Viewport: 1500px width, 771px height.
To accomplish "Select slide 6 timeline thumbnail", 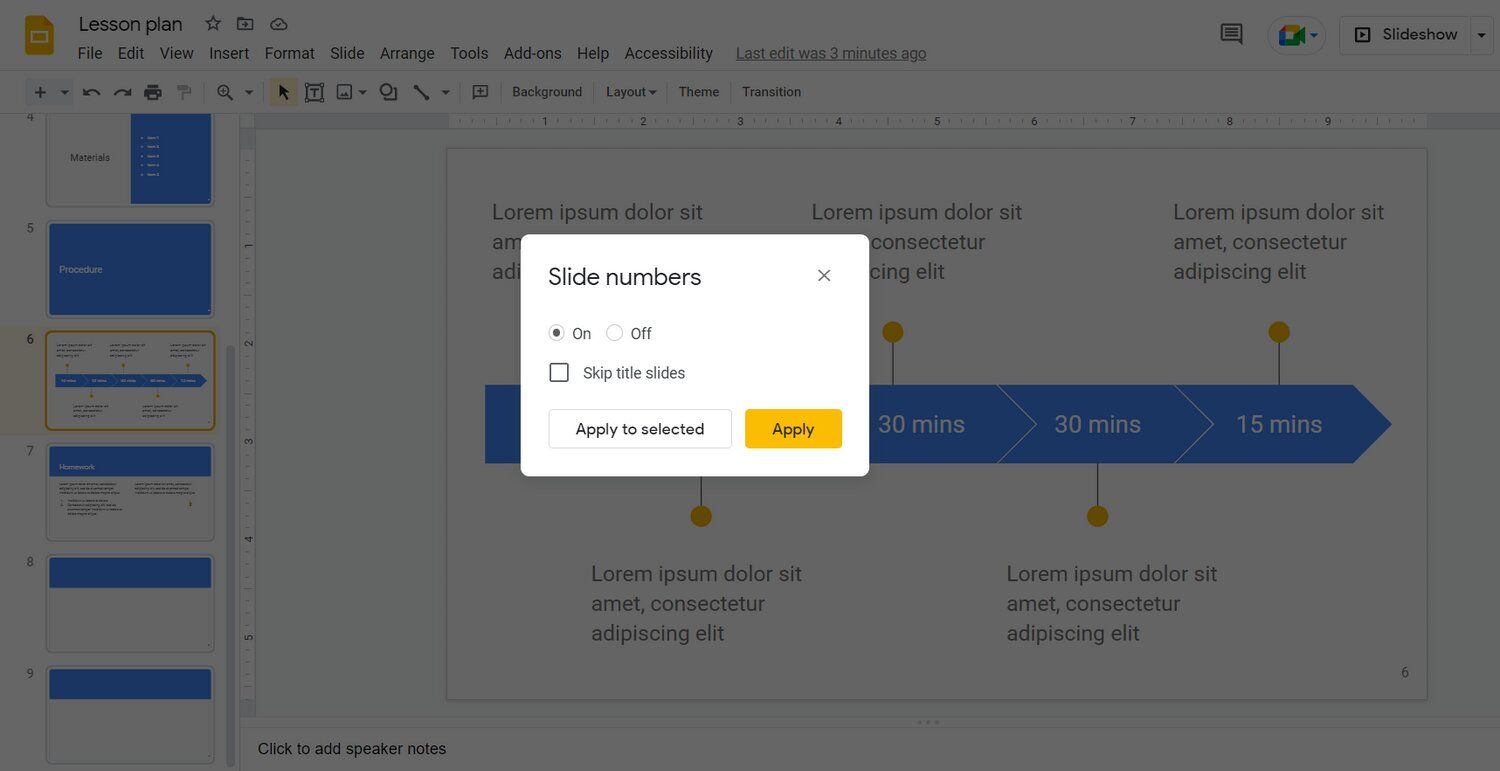I will (x=130, y=380).
